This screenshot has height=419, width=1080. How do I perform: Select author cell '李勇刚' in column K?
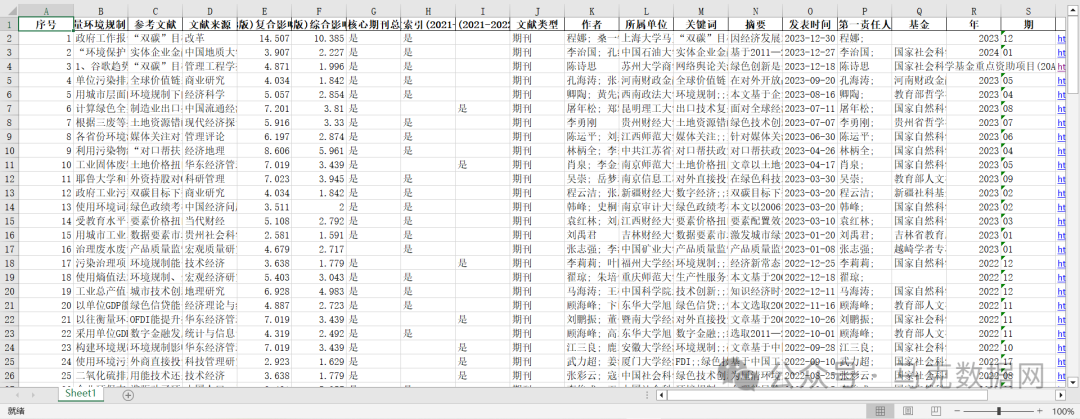(592, 122)
